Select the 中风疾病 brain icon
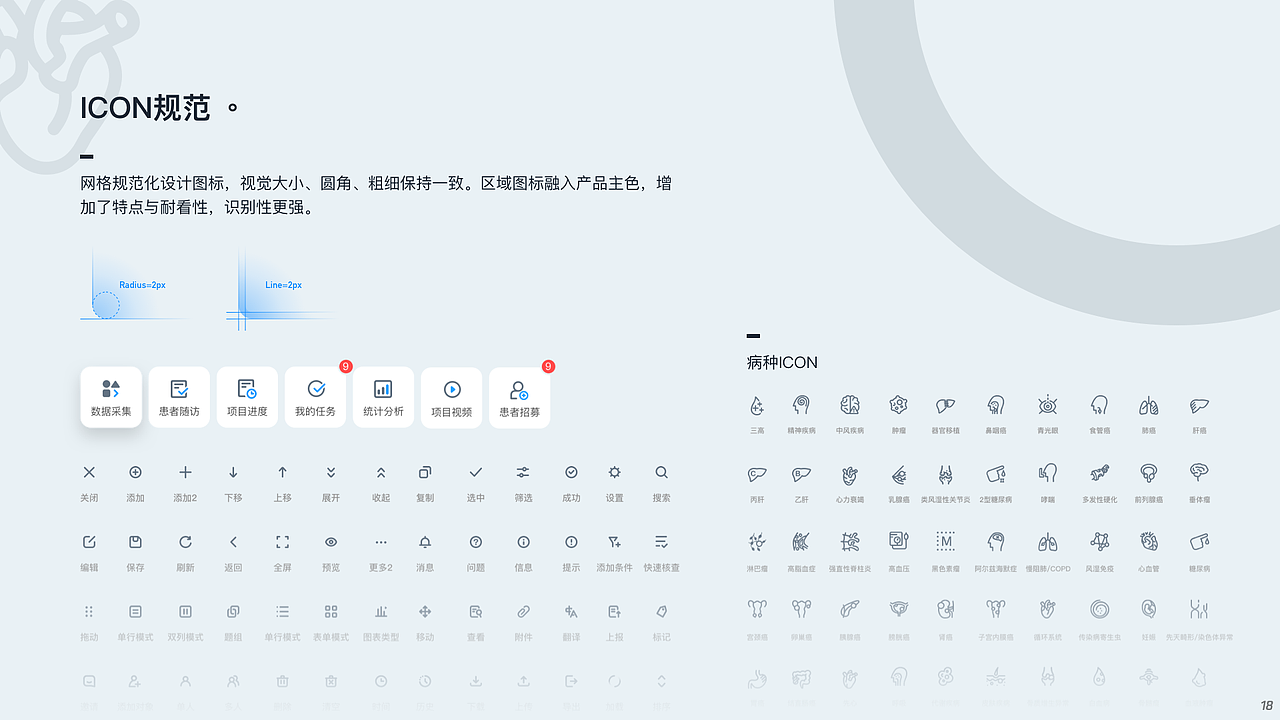 (x=850, y=405)
